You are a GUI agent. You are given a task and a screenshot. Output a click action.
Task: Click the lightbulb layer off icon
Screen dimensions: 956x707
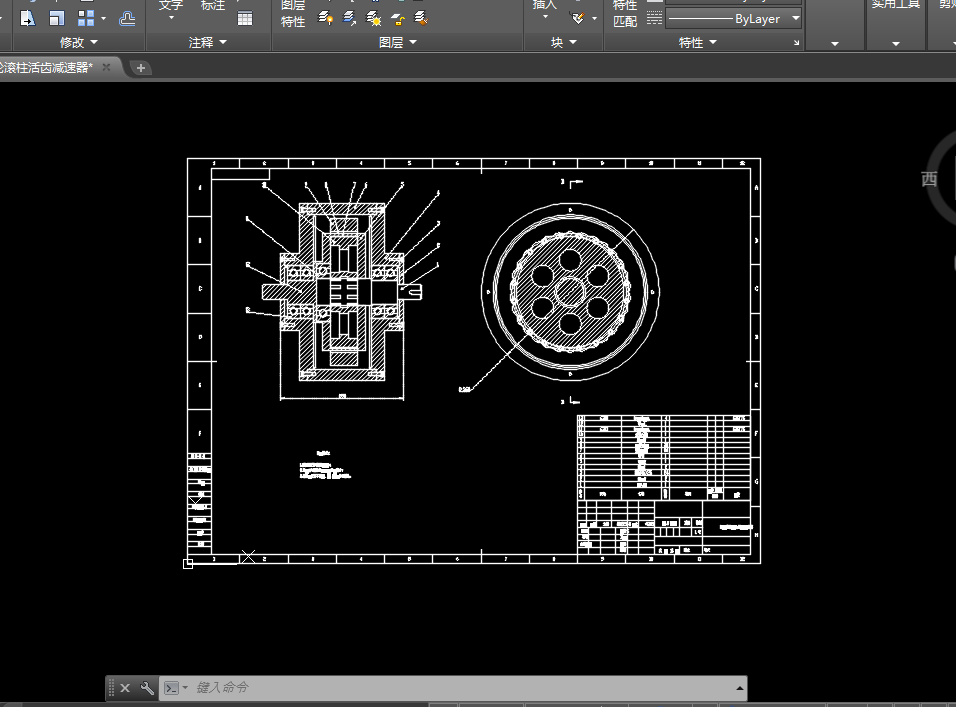(326, 19)
